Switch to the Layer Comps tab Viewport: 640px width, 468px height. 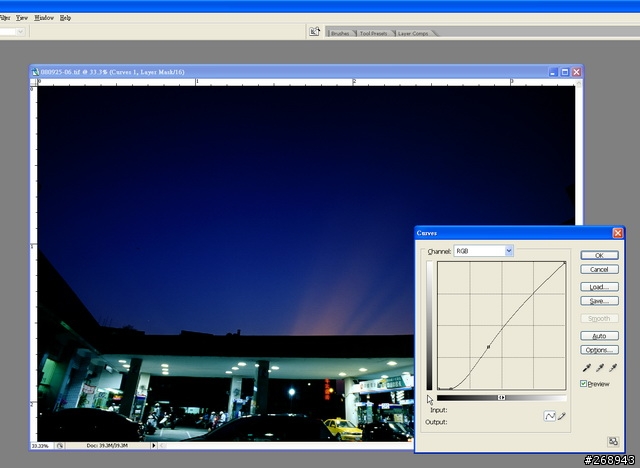point(413,33)
